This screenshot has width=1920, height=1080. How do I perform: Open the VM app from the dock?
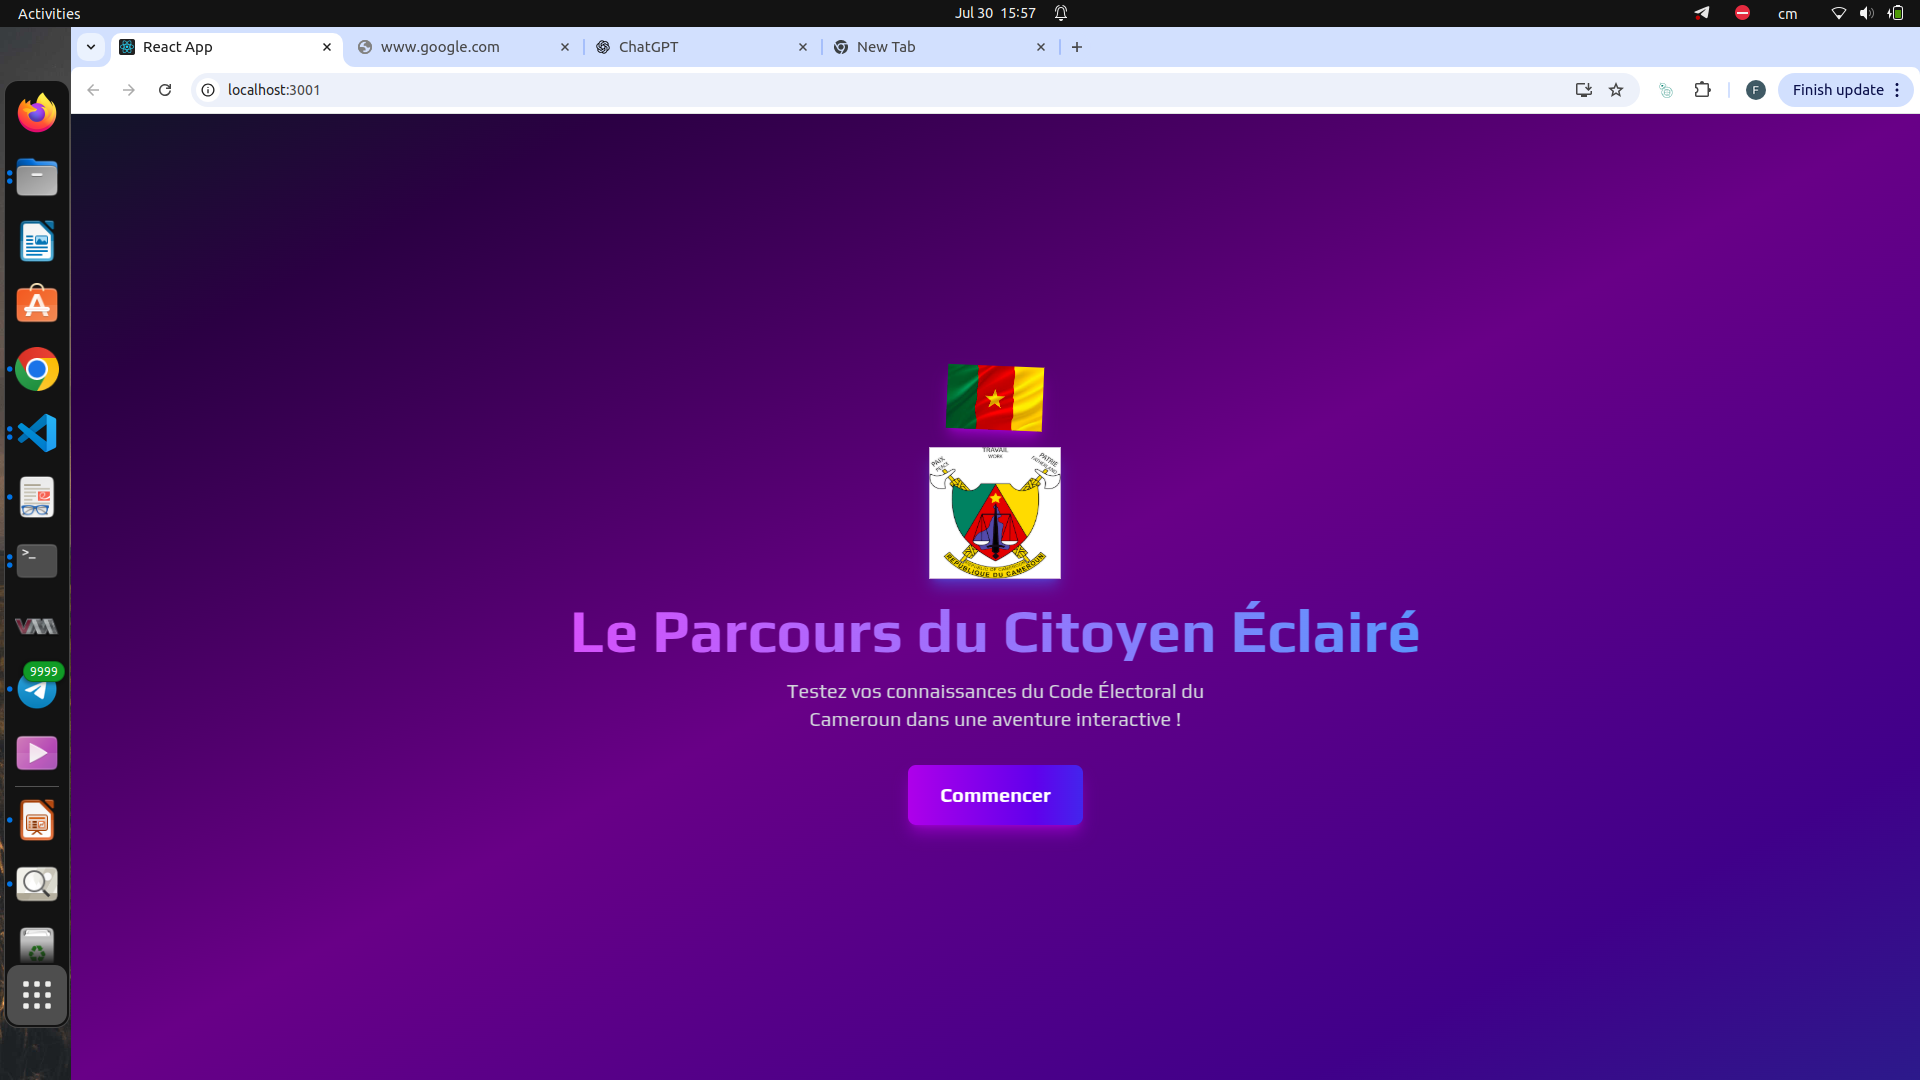37,625
